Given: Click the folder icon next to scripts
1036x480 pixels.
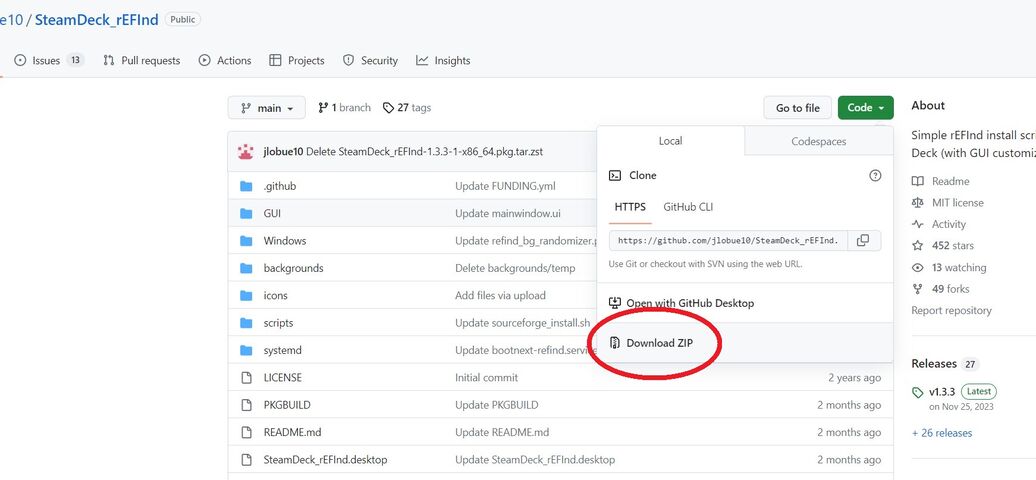Looking at the screenshot, I should tap(246, 323).
